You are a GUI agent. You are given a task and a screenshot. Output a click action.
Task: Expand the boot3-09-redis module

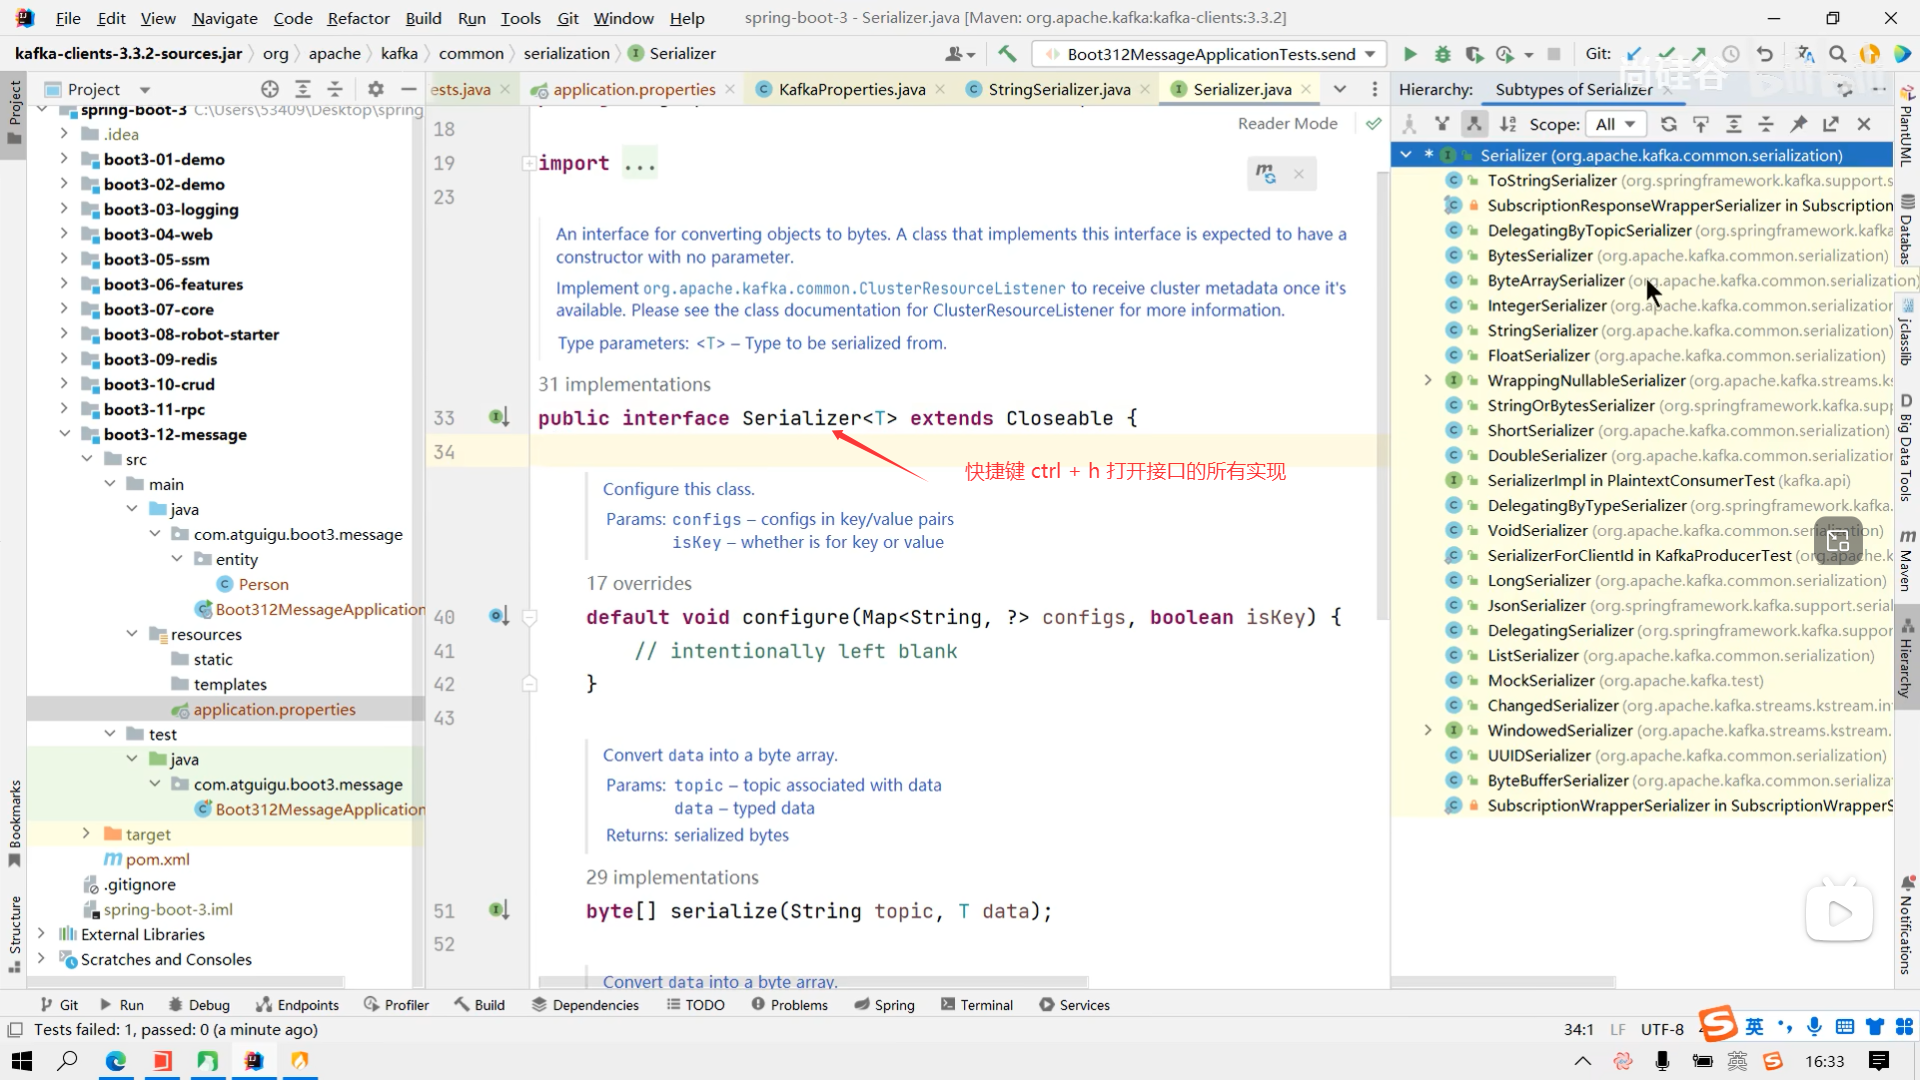64,359
